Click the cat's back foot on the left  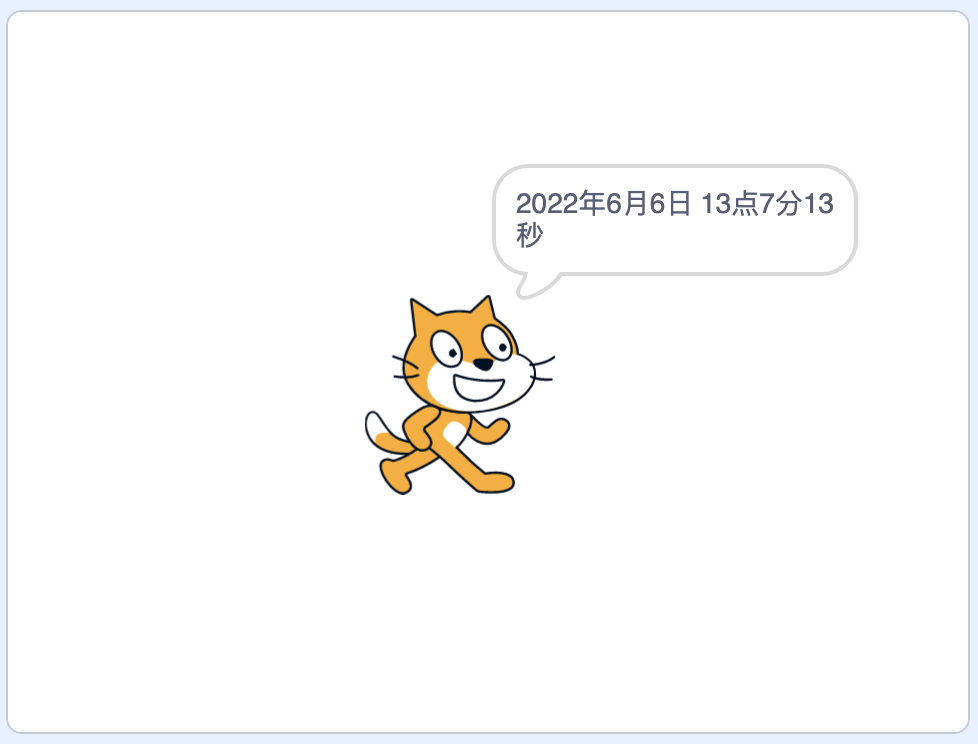[395, 476]
